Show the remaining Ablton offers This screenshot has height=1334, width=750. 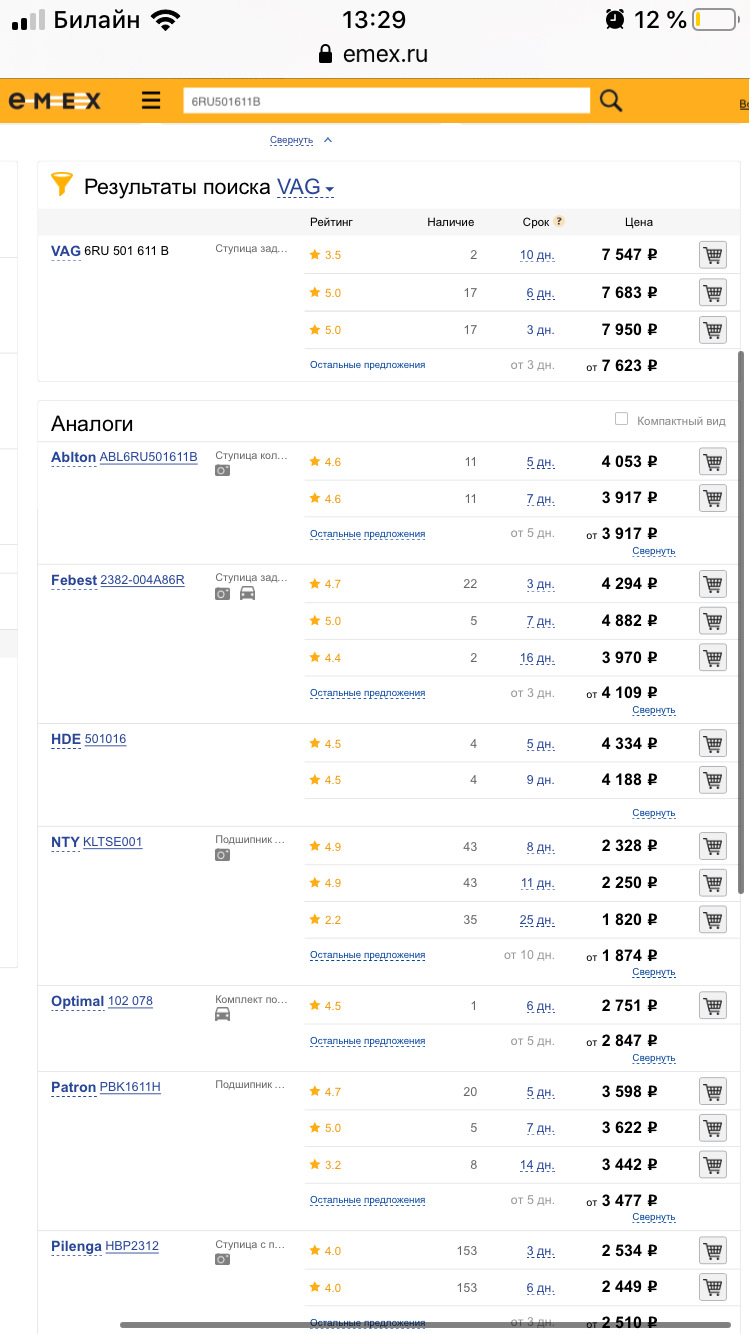(367, 534)
